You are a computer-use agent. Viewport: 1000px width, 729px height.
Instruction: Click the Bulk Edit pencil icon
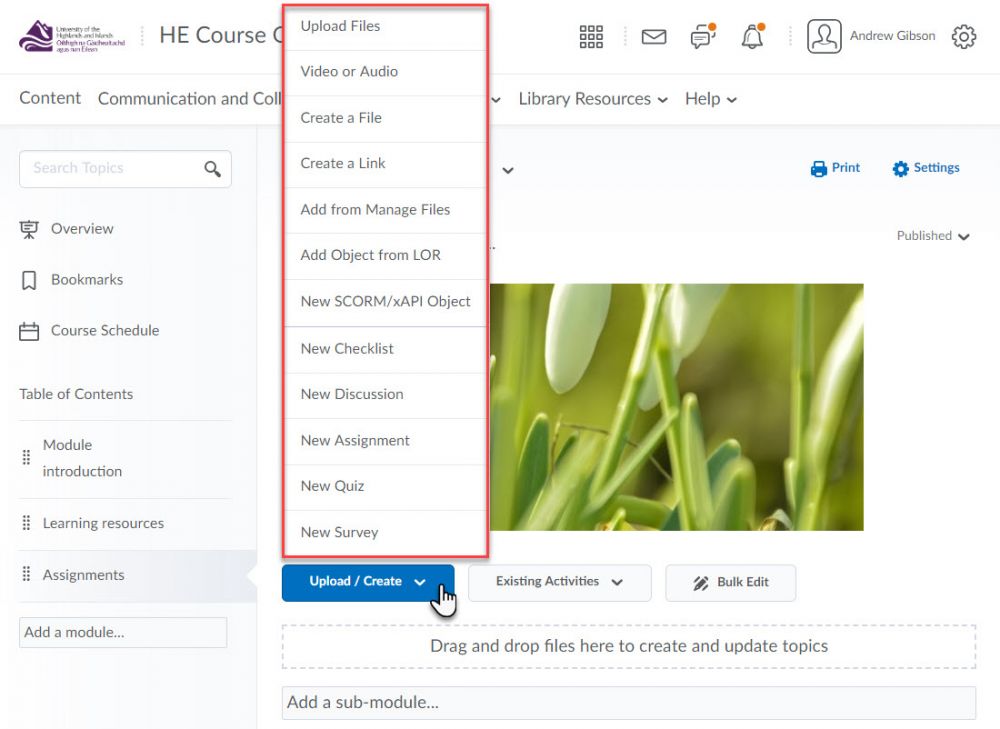pyautogui.click(x=701, y=583)
